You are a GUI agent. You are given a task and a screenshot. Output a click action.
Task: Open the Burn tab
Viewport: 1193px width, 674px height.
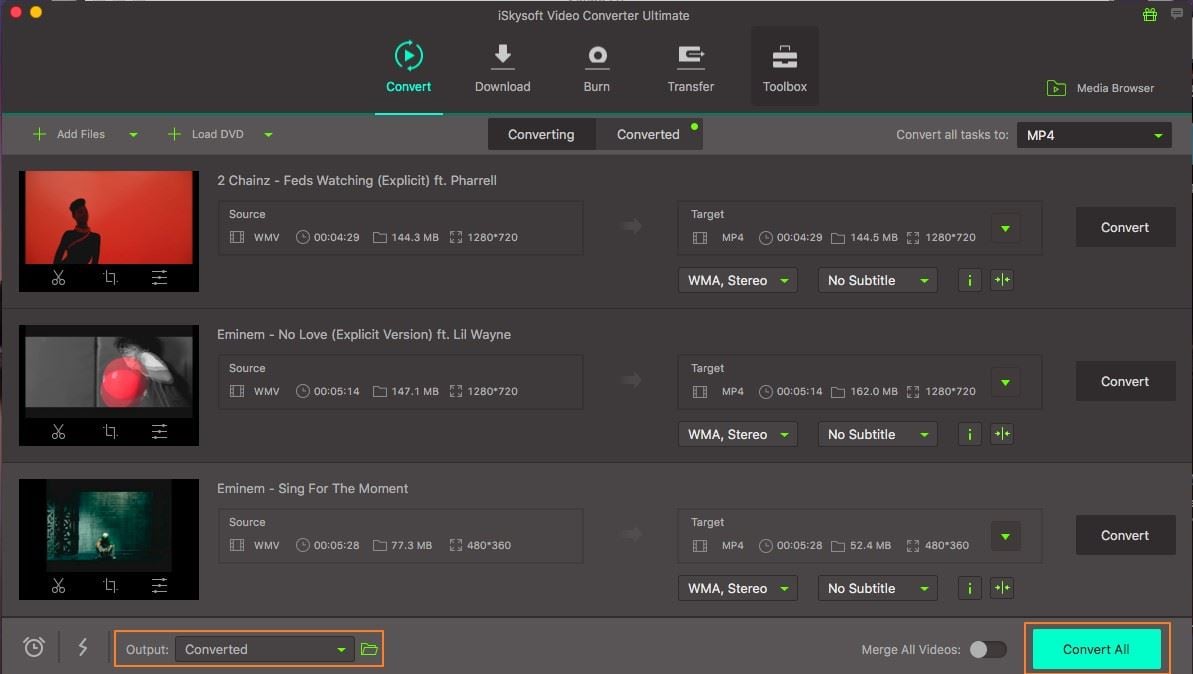tap(596, 68)
